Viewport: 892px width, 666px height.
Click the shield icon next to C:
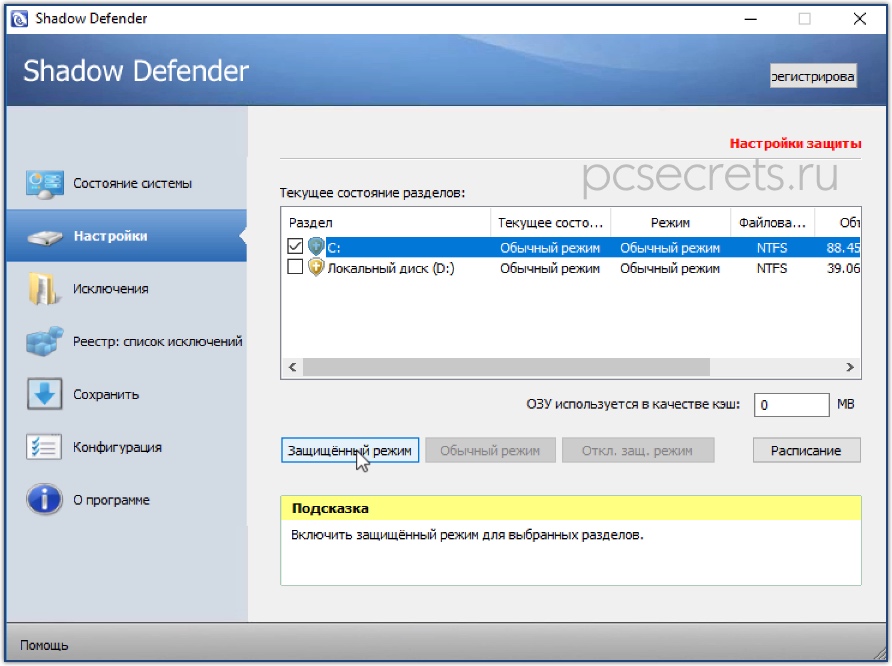click(316, 246)
